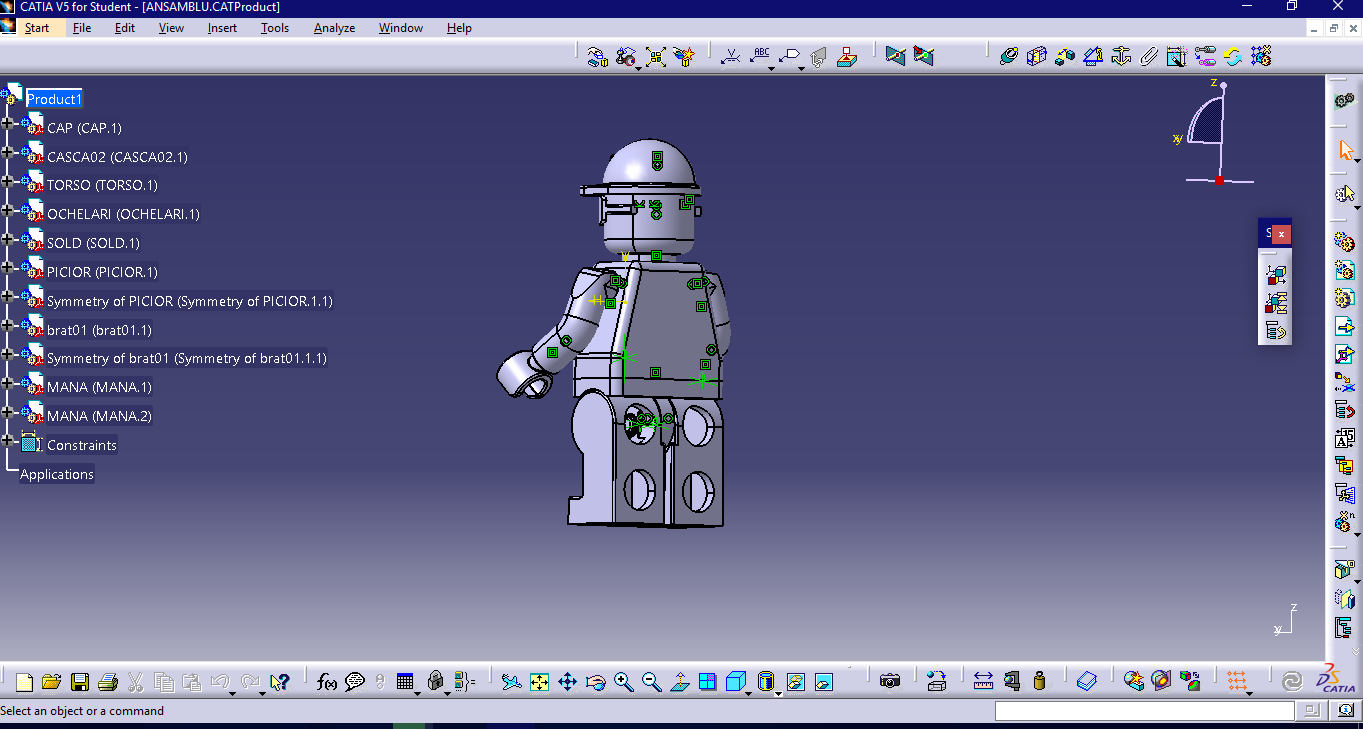Image resolution: width=1363 pixels, height=729 pixels.
Task: Select the Rotate view tool
Action: (595, 682)
